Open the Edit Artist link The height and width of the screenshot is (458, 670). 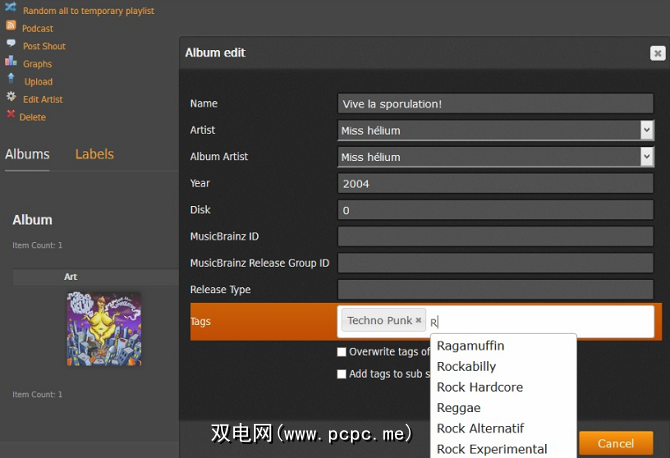43,100
